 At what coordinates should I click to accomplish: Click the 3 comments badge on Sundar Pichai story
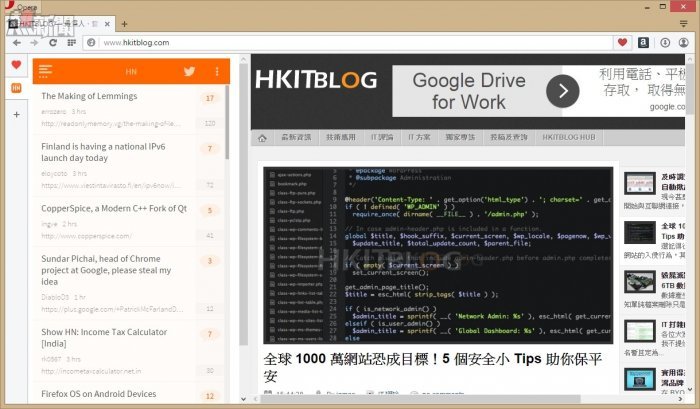(210, 261)
